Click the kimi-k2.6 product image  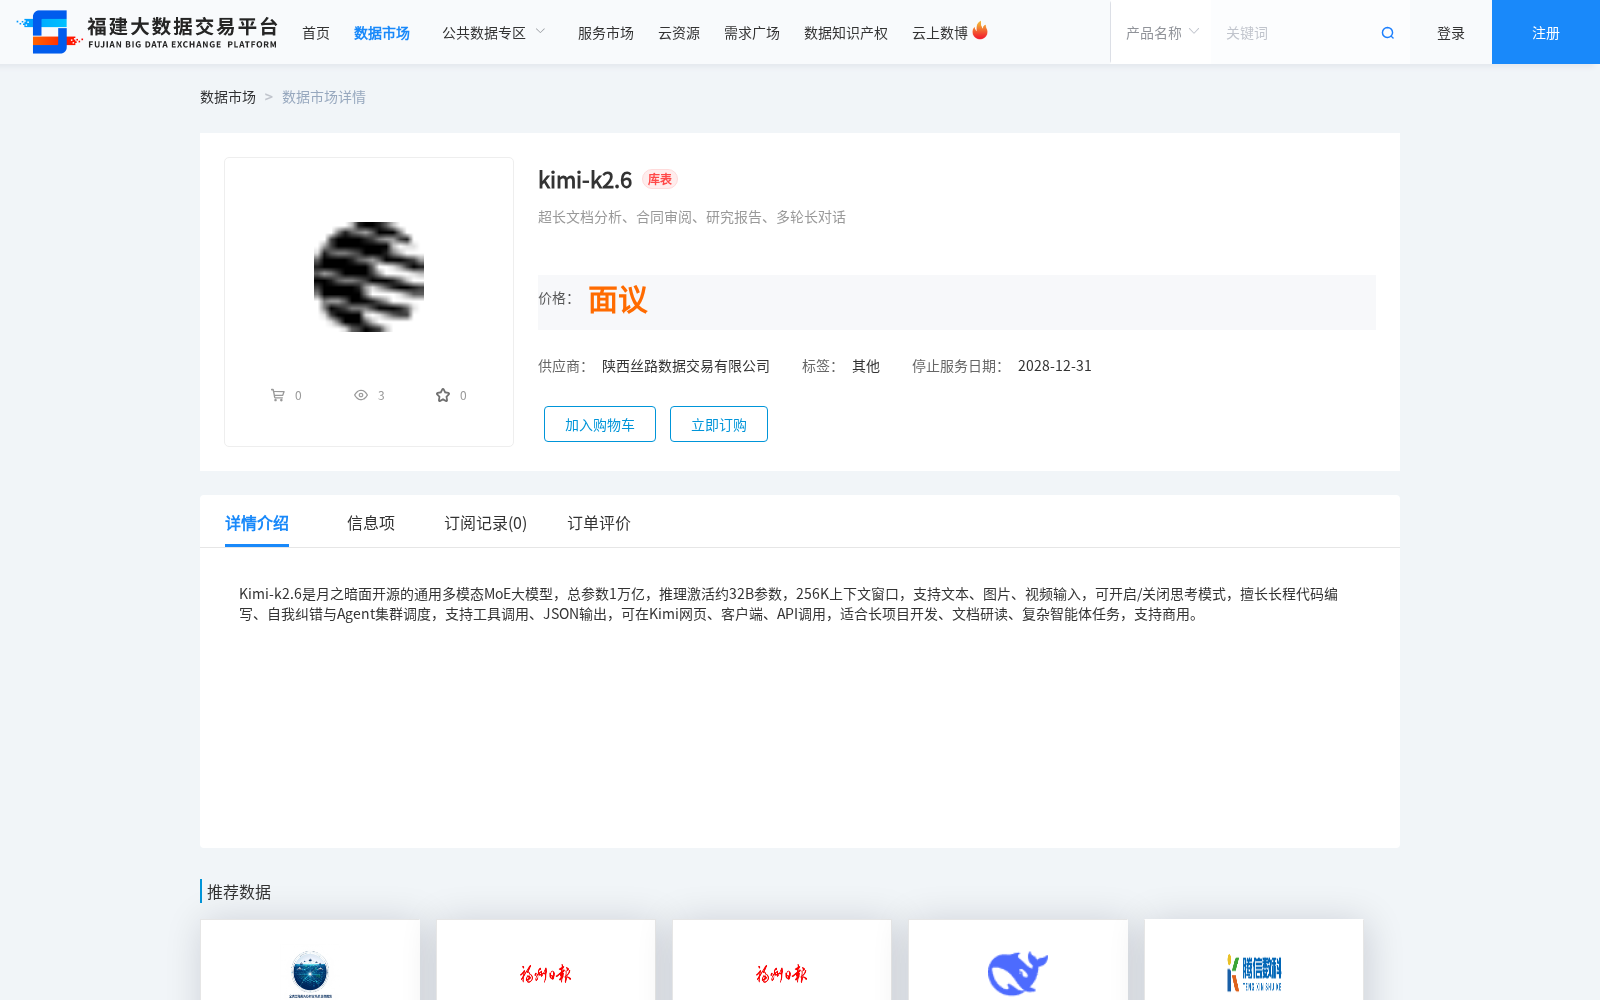tap(369, 277)
